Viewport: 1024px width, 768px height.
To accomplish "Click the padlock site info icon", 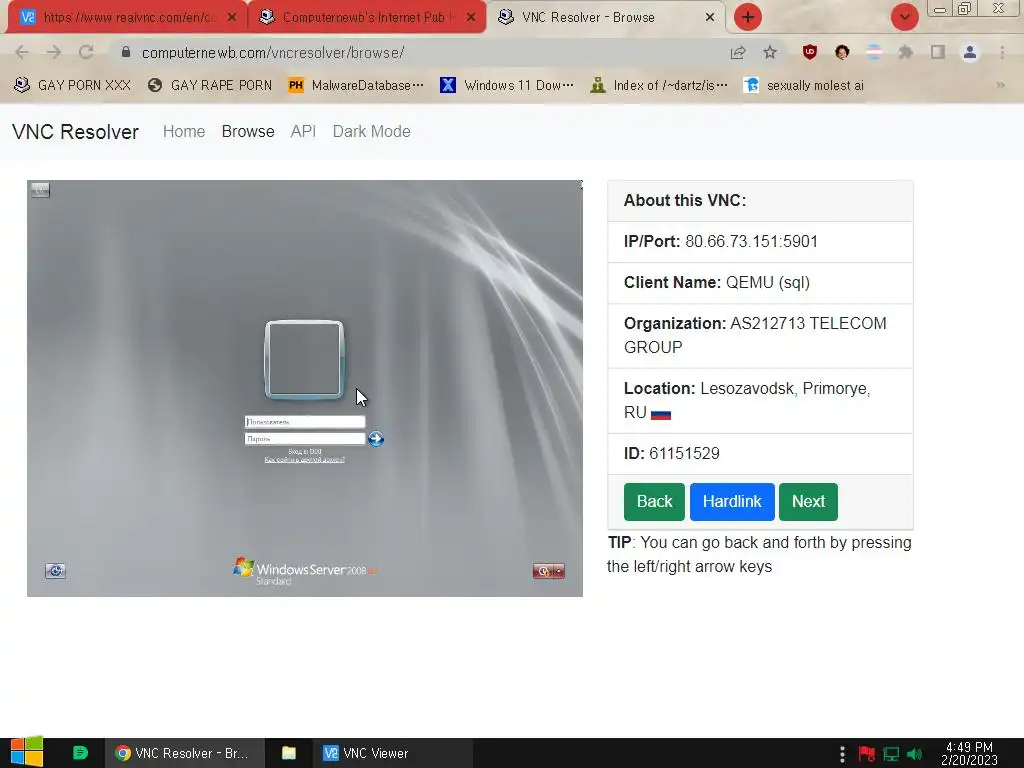I will tap(125, 52).
